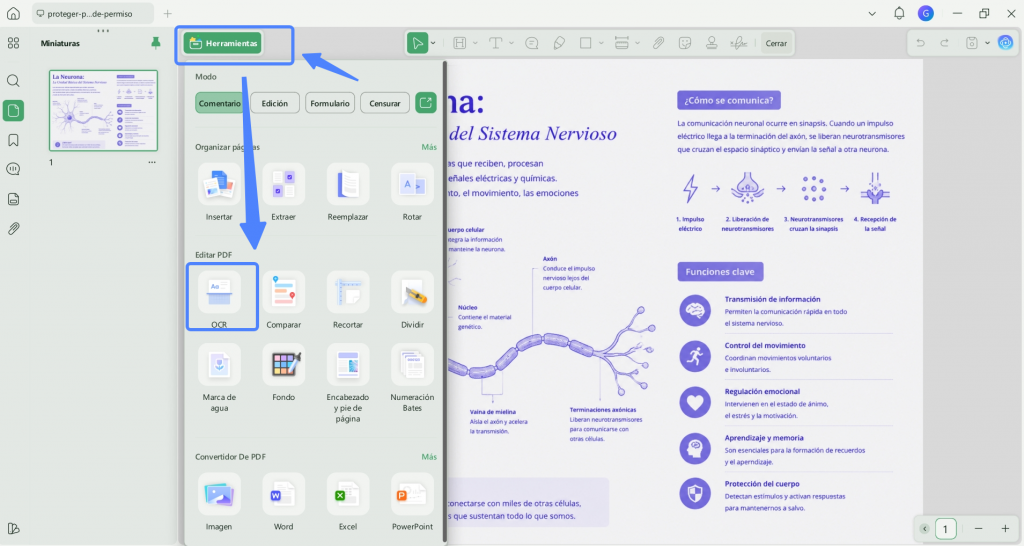Switch to Edición mode
Image resolution: width=1024 pixels, height=546 pixels.
(x=274, y=103)
